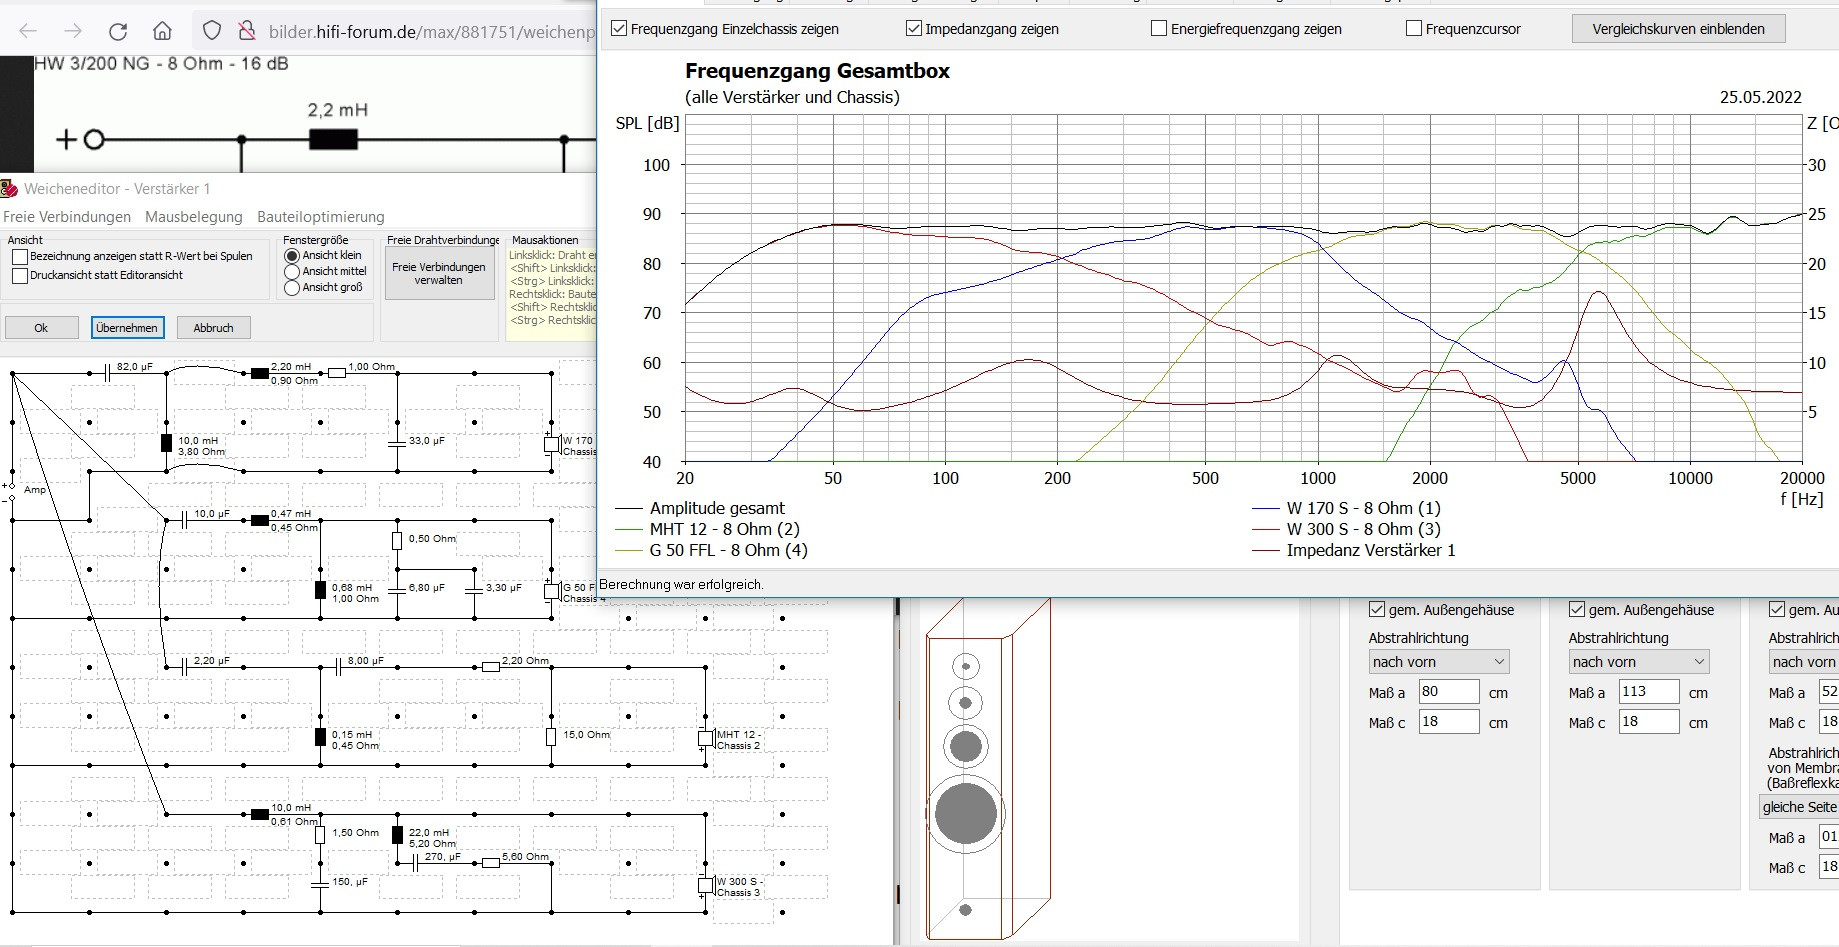The height and width of the screenshot is (947, 1839).
Task: Open the 'gleiche Seite' dropdown
Action: click(1798, 807)
